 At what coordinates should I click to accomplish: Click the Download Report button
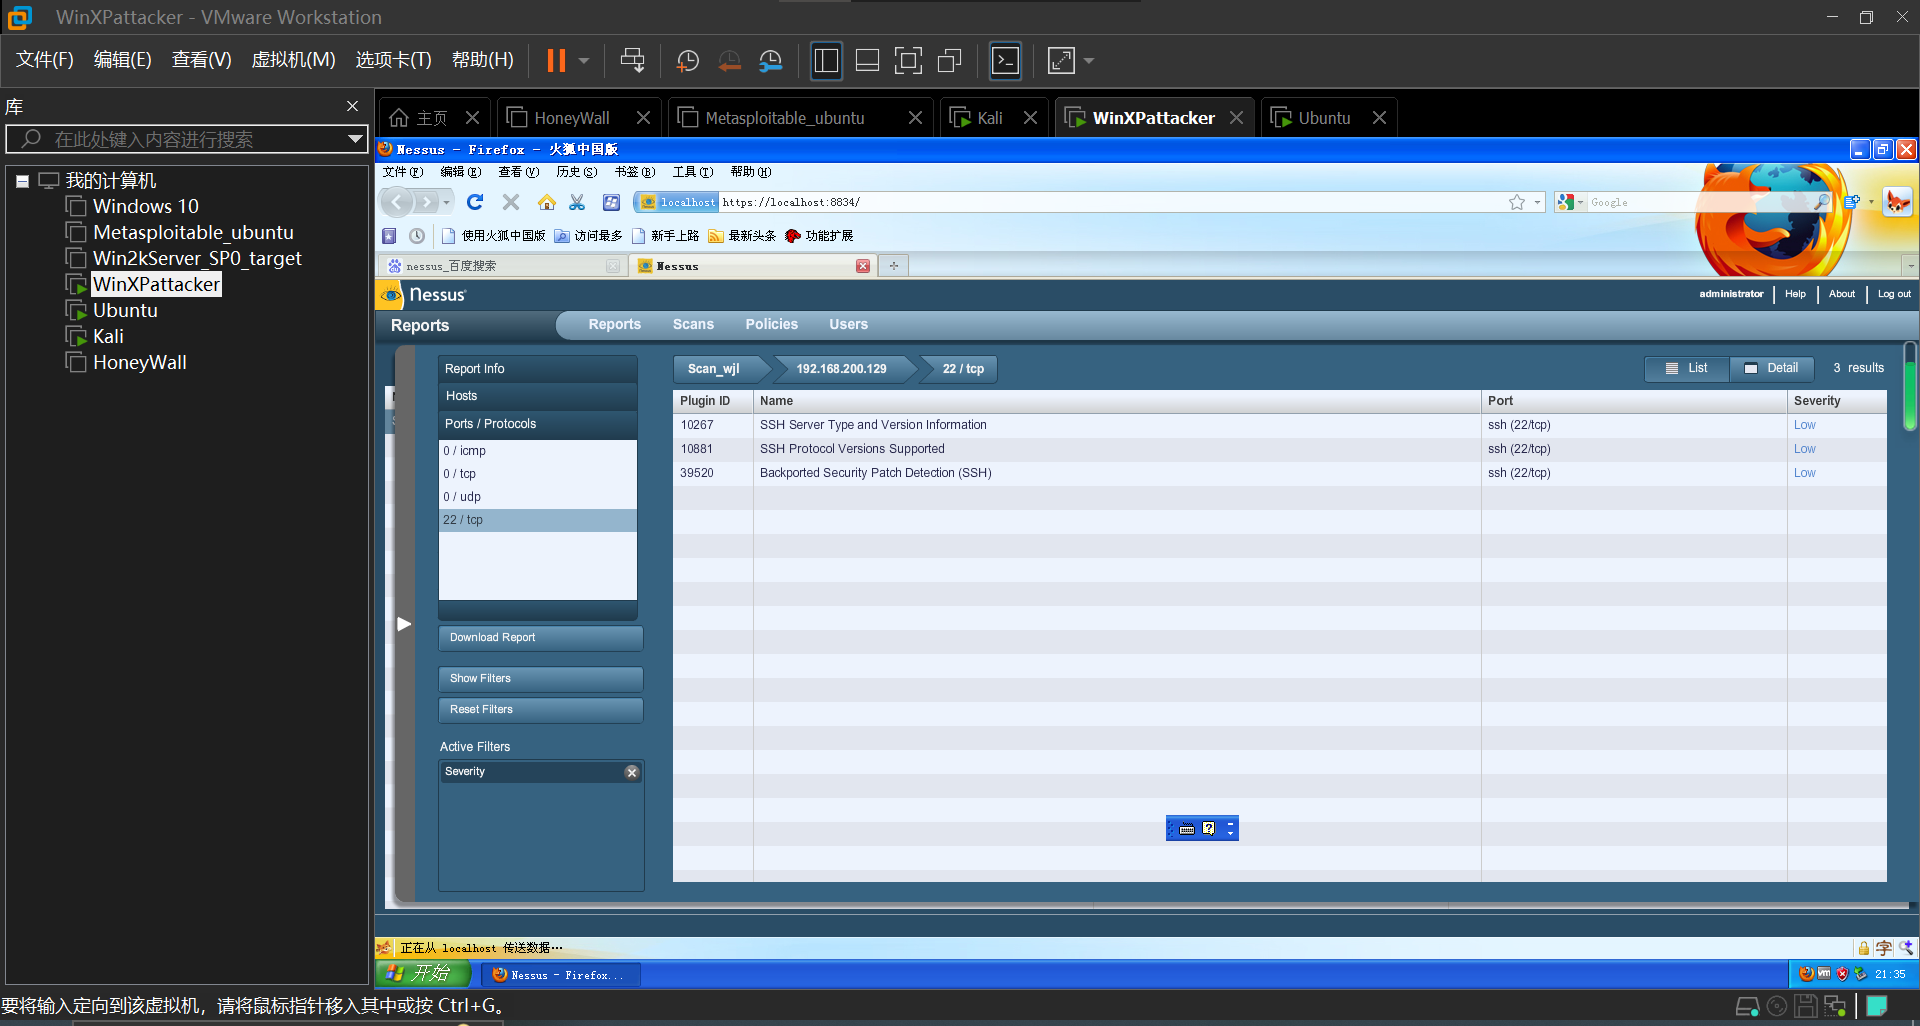pyautogui.click(x=540, y=637)
